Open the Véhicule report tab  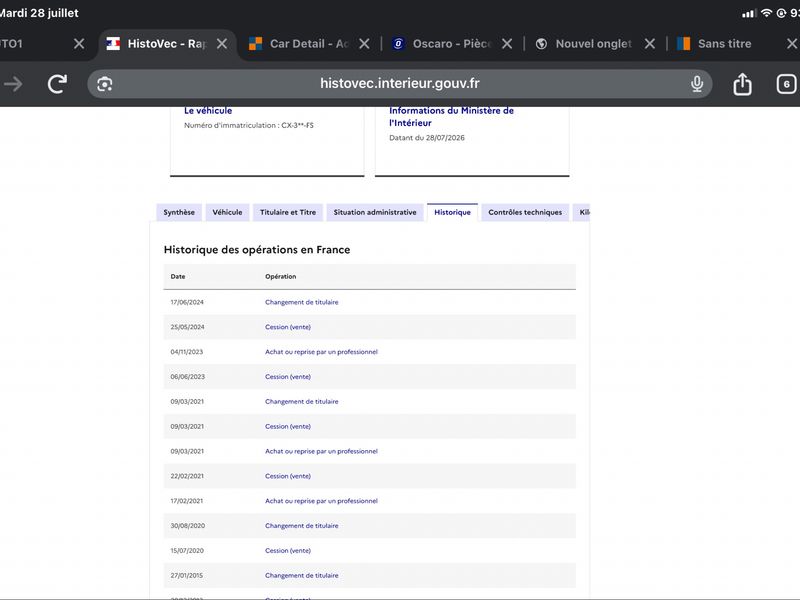(228, 212)
